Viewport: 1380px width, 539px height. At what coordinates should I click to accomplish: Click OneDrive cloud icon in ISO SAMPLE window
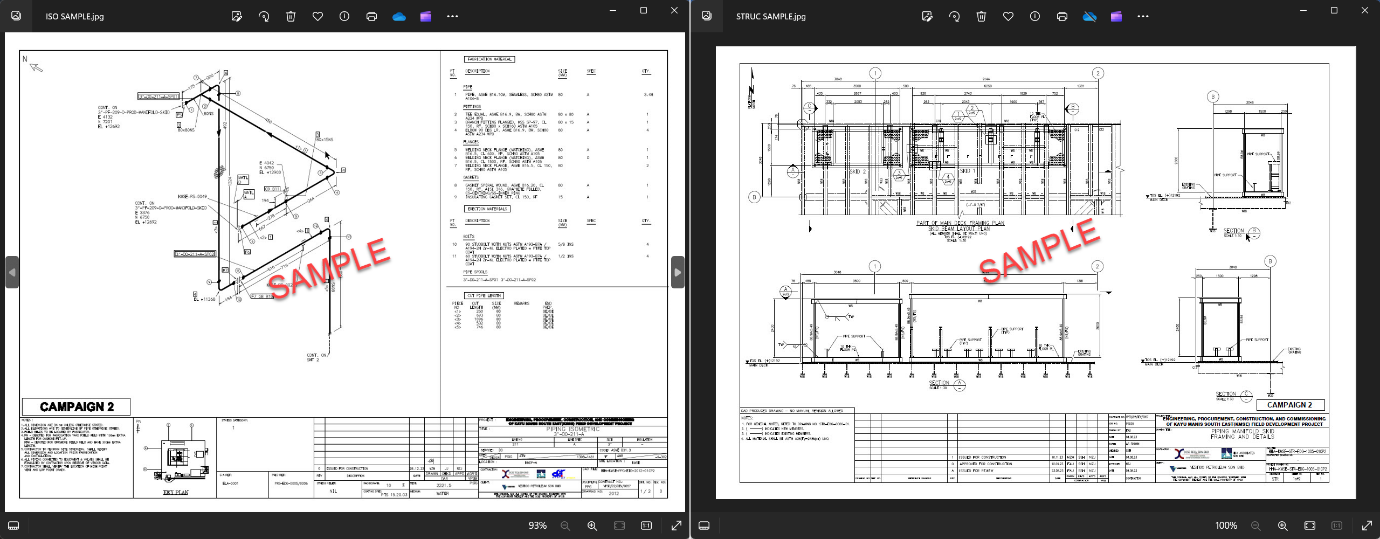(399, 16)
